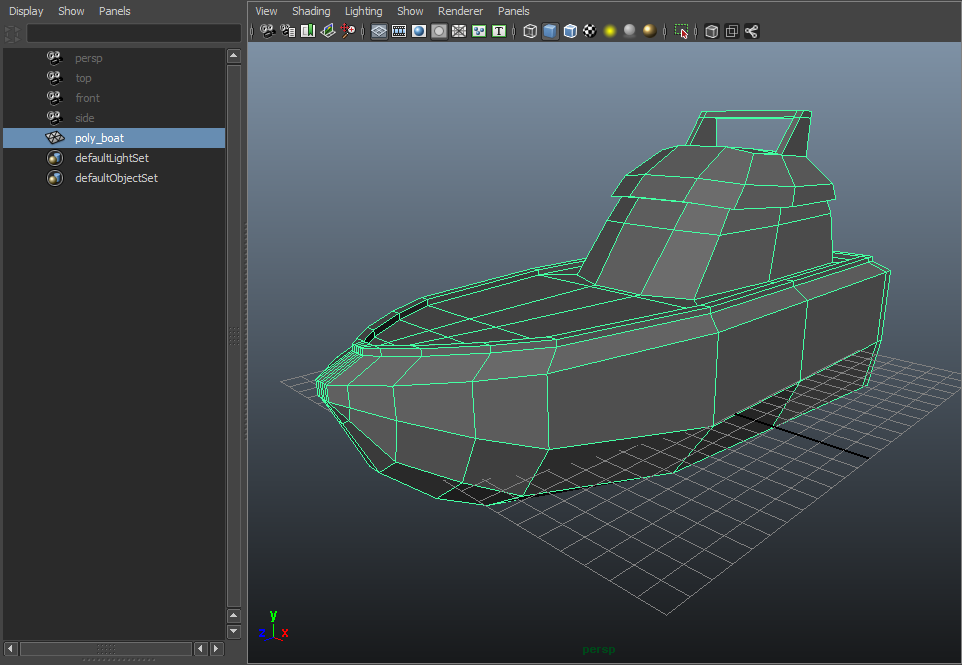Click the Outliner search text field
962x665 pixels.
133,33
